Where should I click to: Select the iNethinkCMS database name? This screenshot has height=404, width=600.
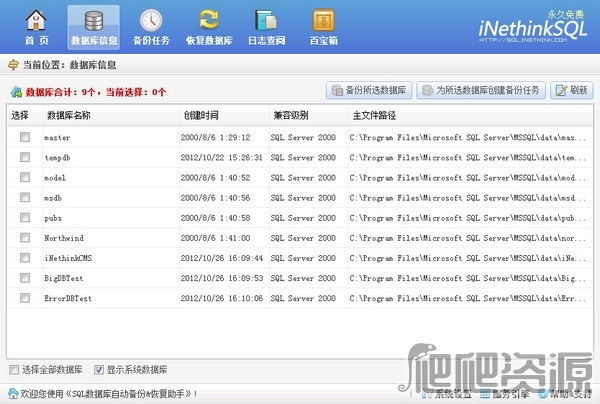point(68,258)
